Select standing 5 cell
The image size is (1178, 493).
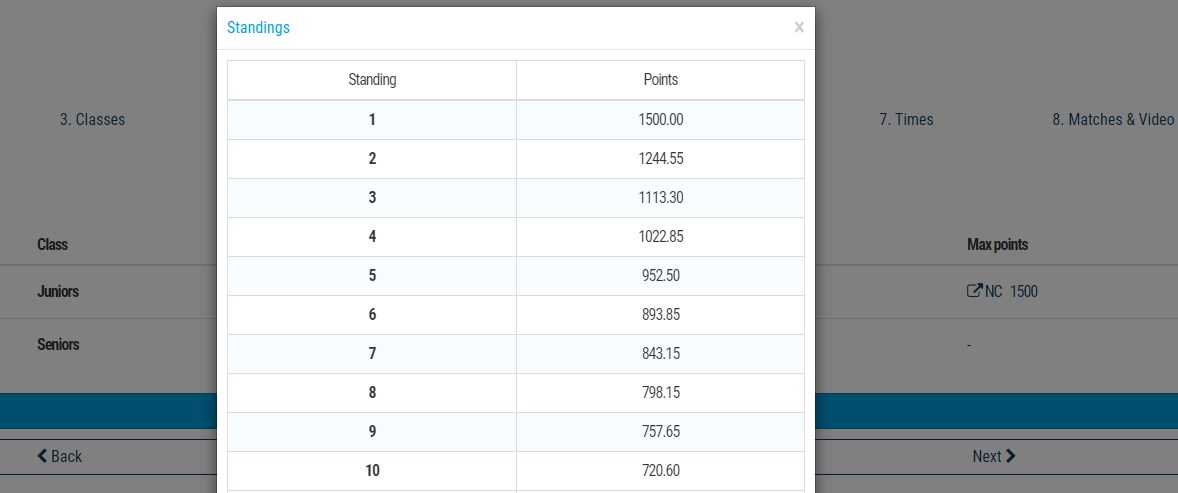pyautogui.click(x=372, y=276)
